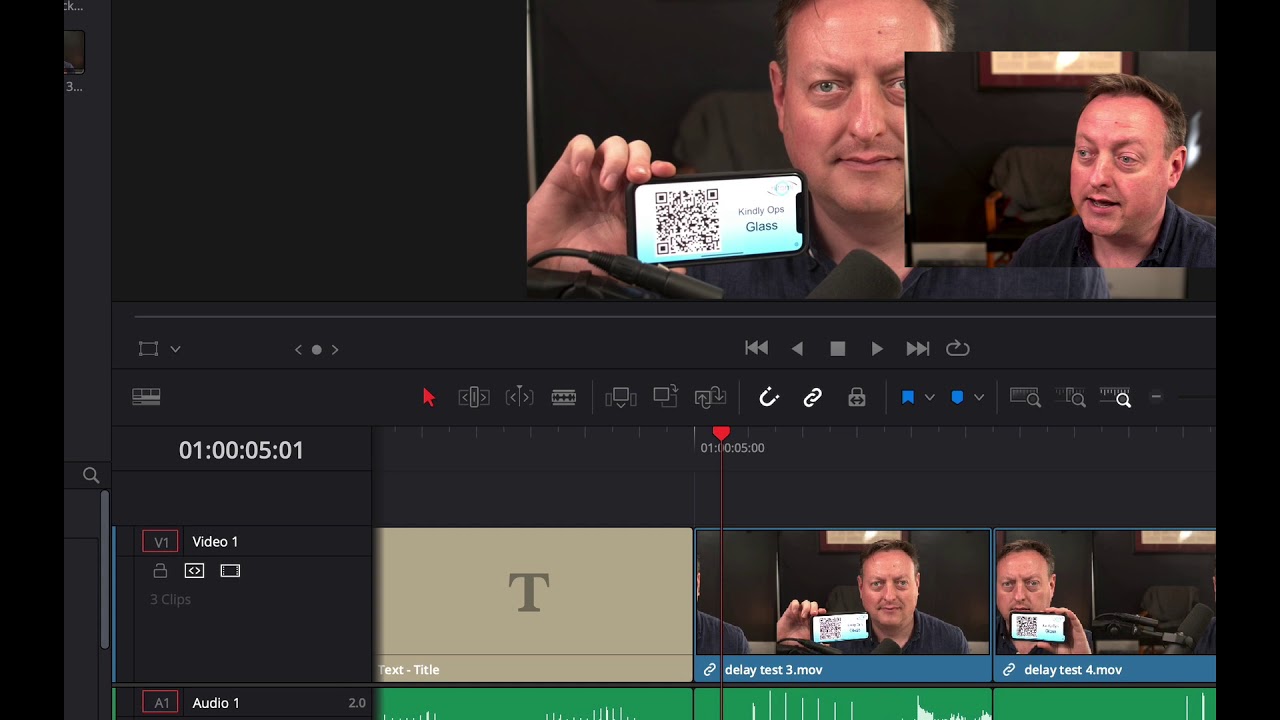The image size is (1280, 720).
Task: Click the Detail Zoom icon
Action: (1070, 397)
